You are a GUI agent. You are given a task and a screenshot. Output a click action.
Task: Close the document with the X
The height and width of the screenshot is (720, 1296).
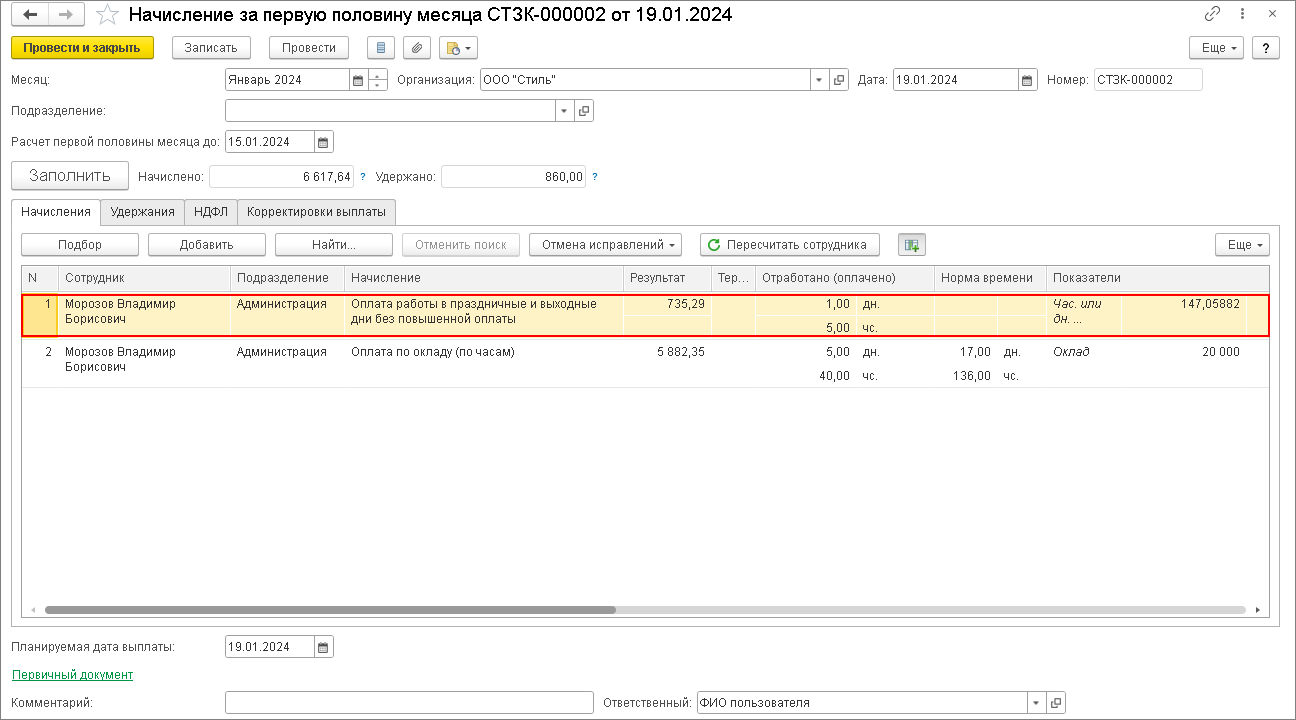click(1272, 14)
